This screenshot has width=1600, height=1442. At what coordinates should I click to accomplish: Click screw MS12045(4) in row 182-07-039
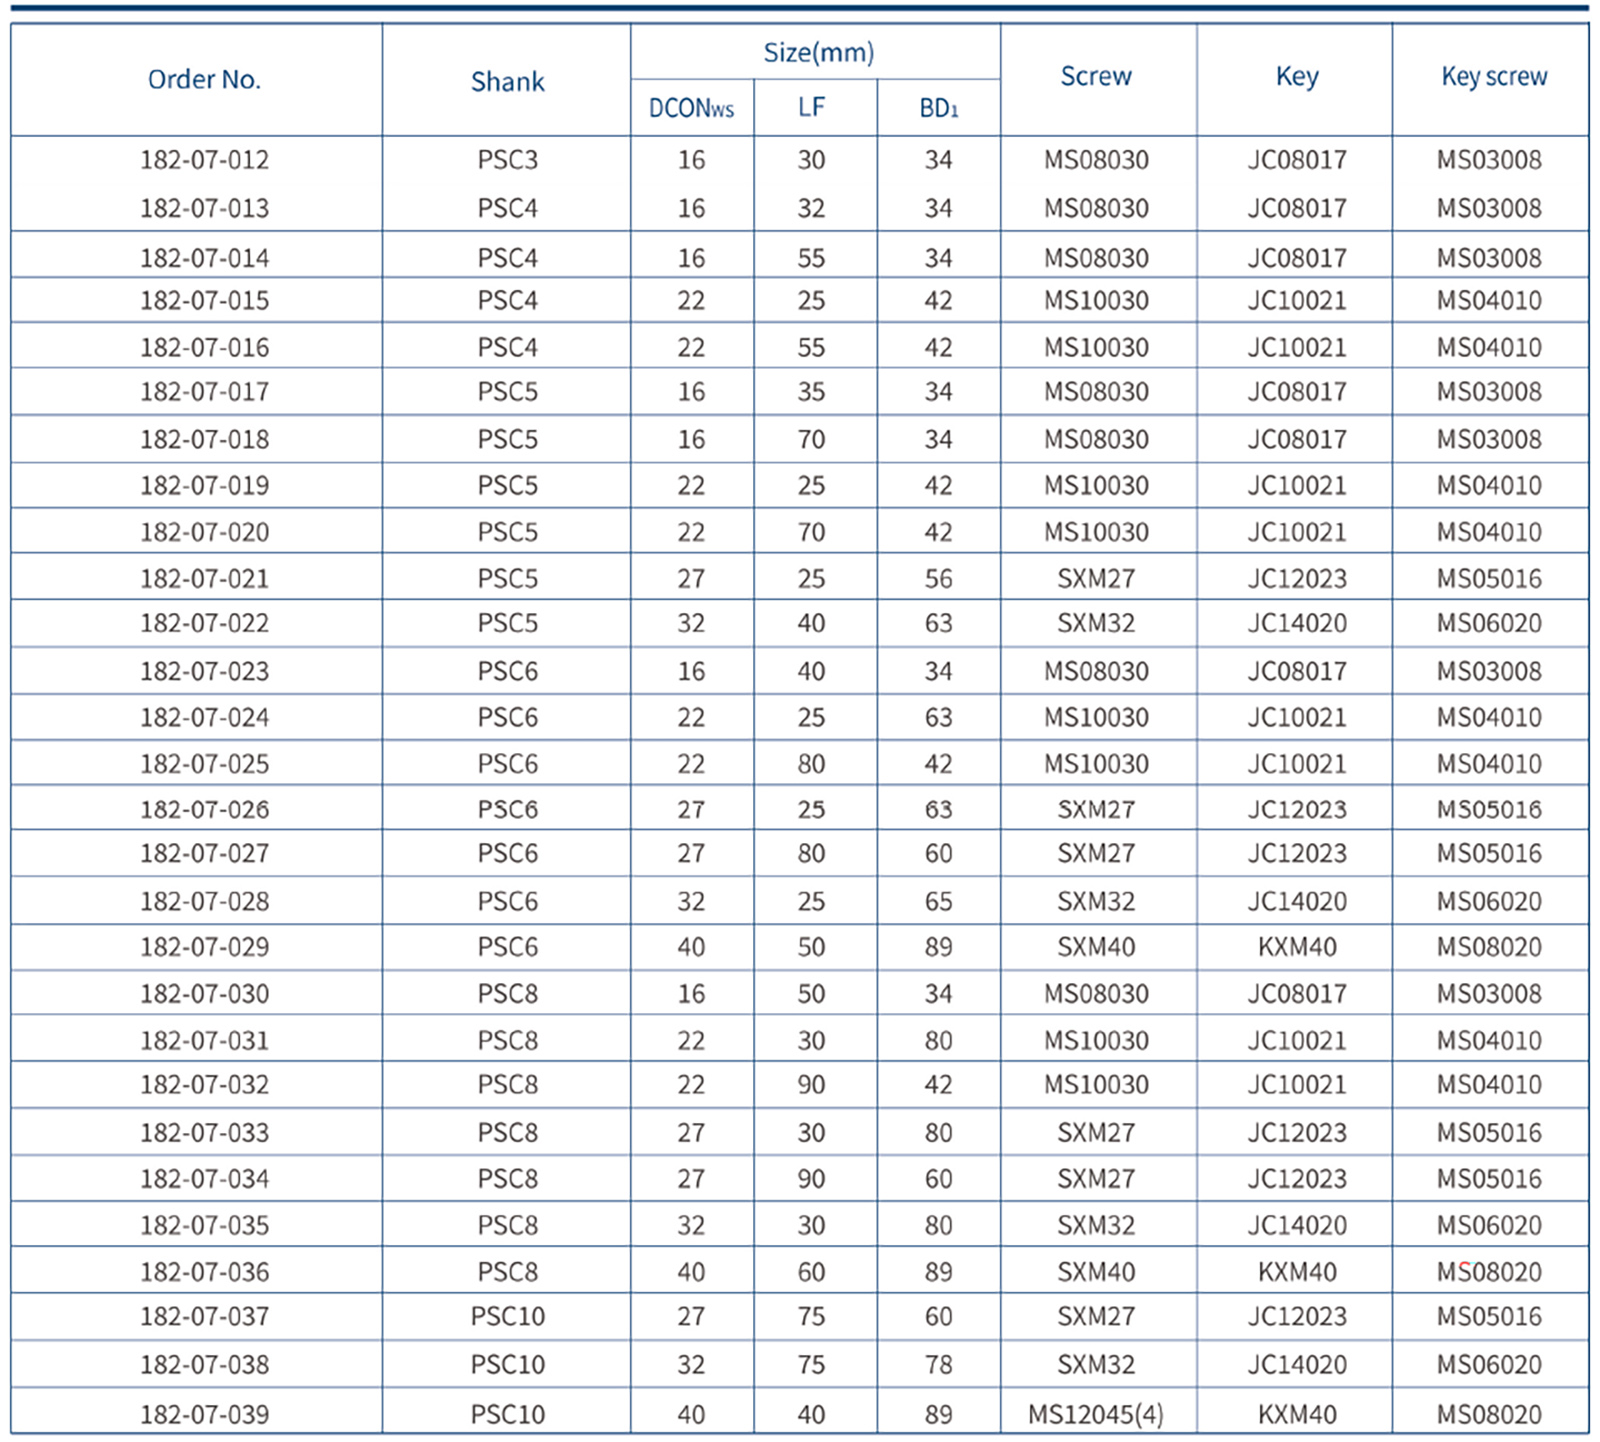pyautogui.click(x=1096, y=1415)
